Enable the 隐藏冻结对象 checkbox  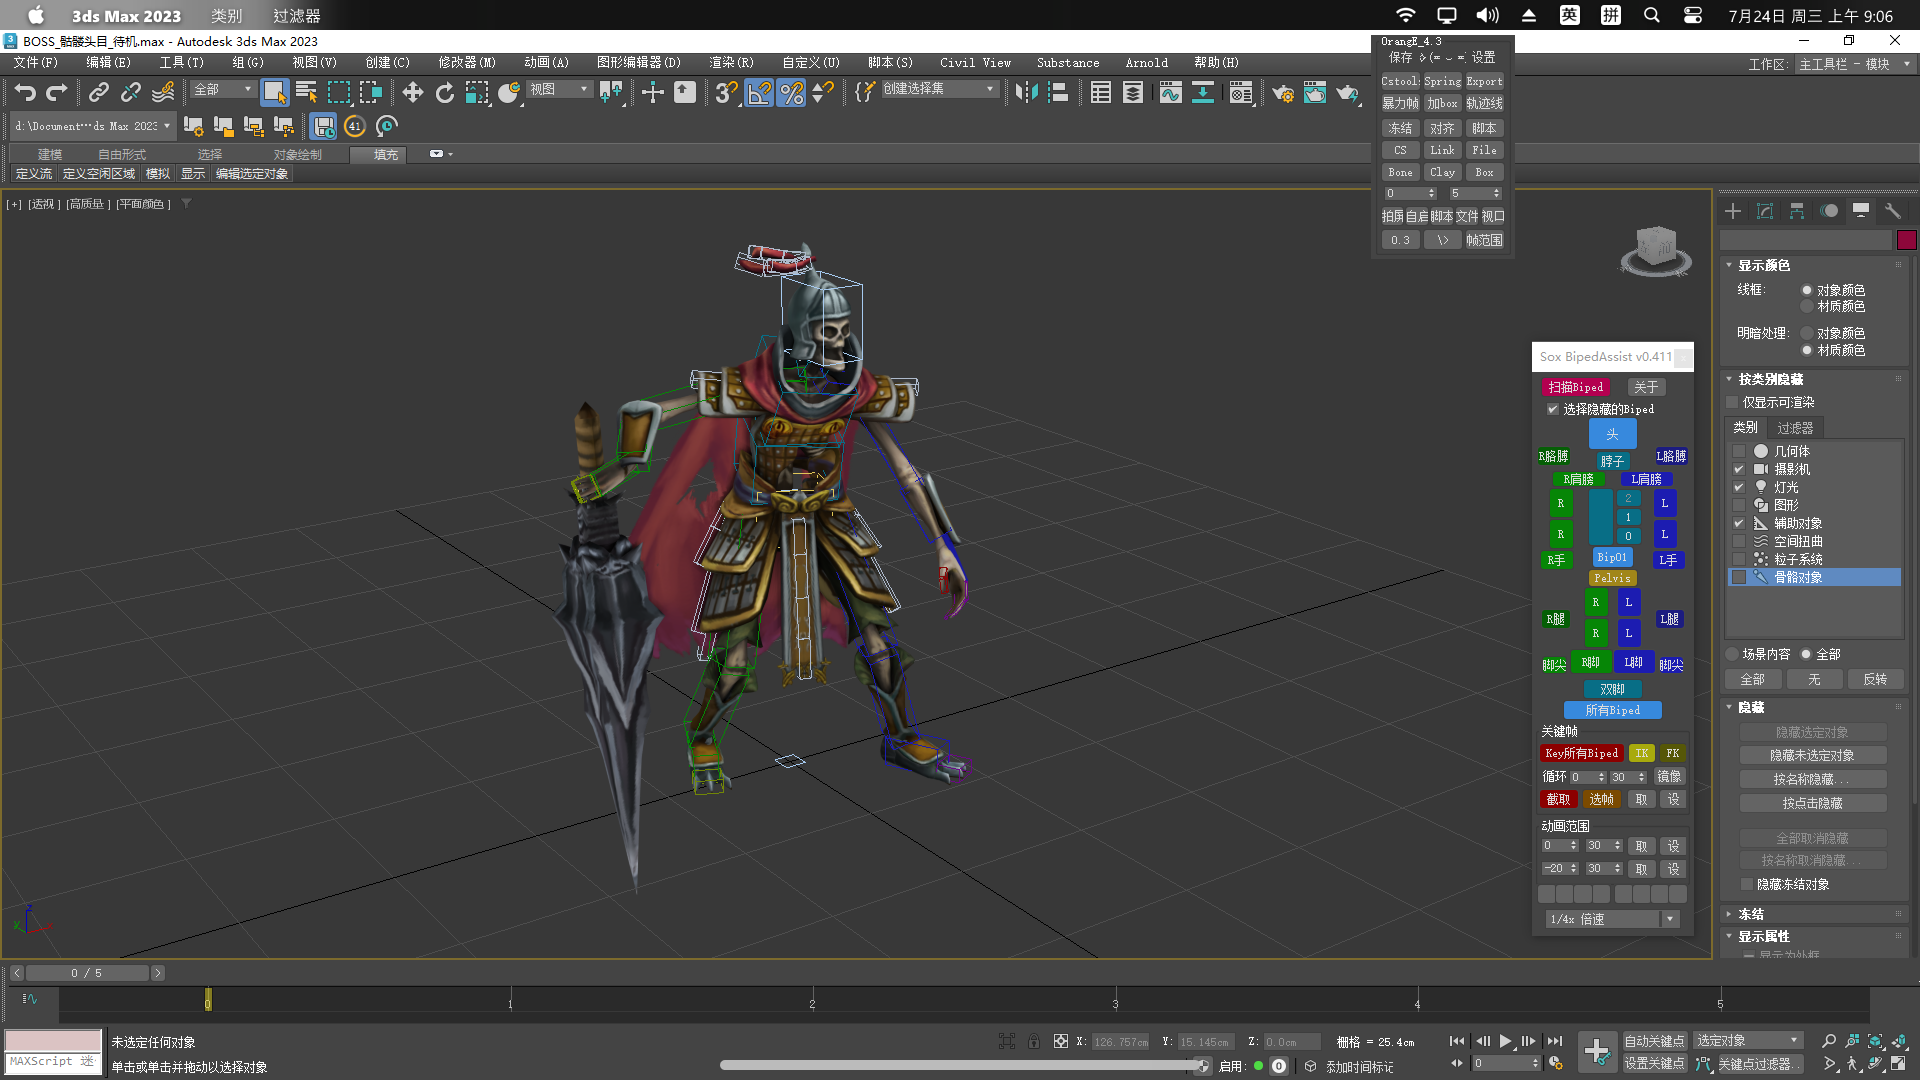[1747, 884]
